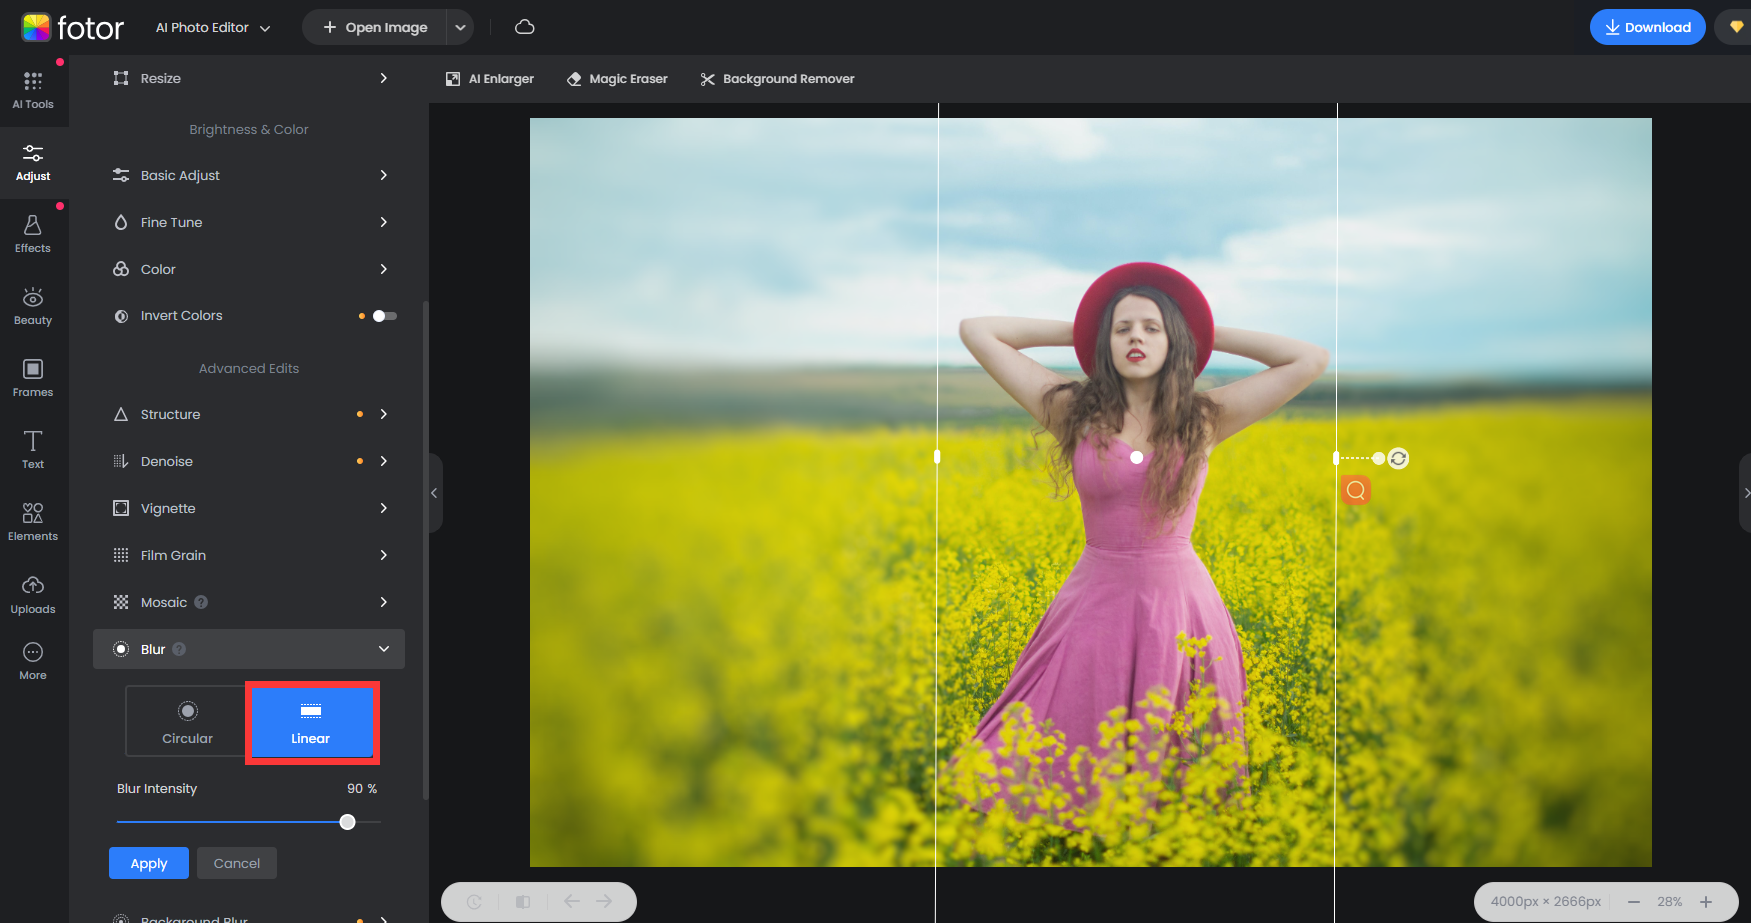Open the AI Photo Editor menu
The image size is (1751, 923).
[211, 27]
